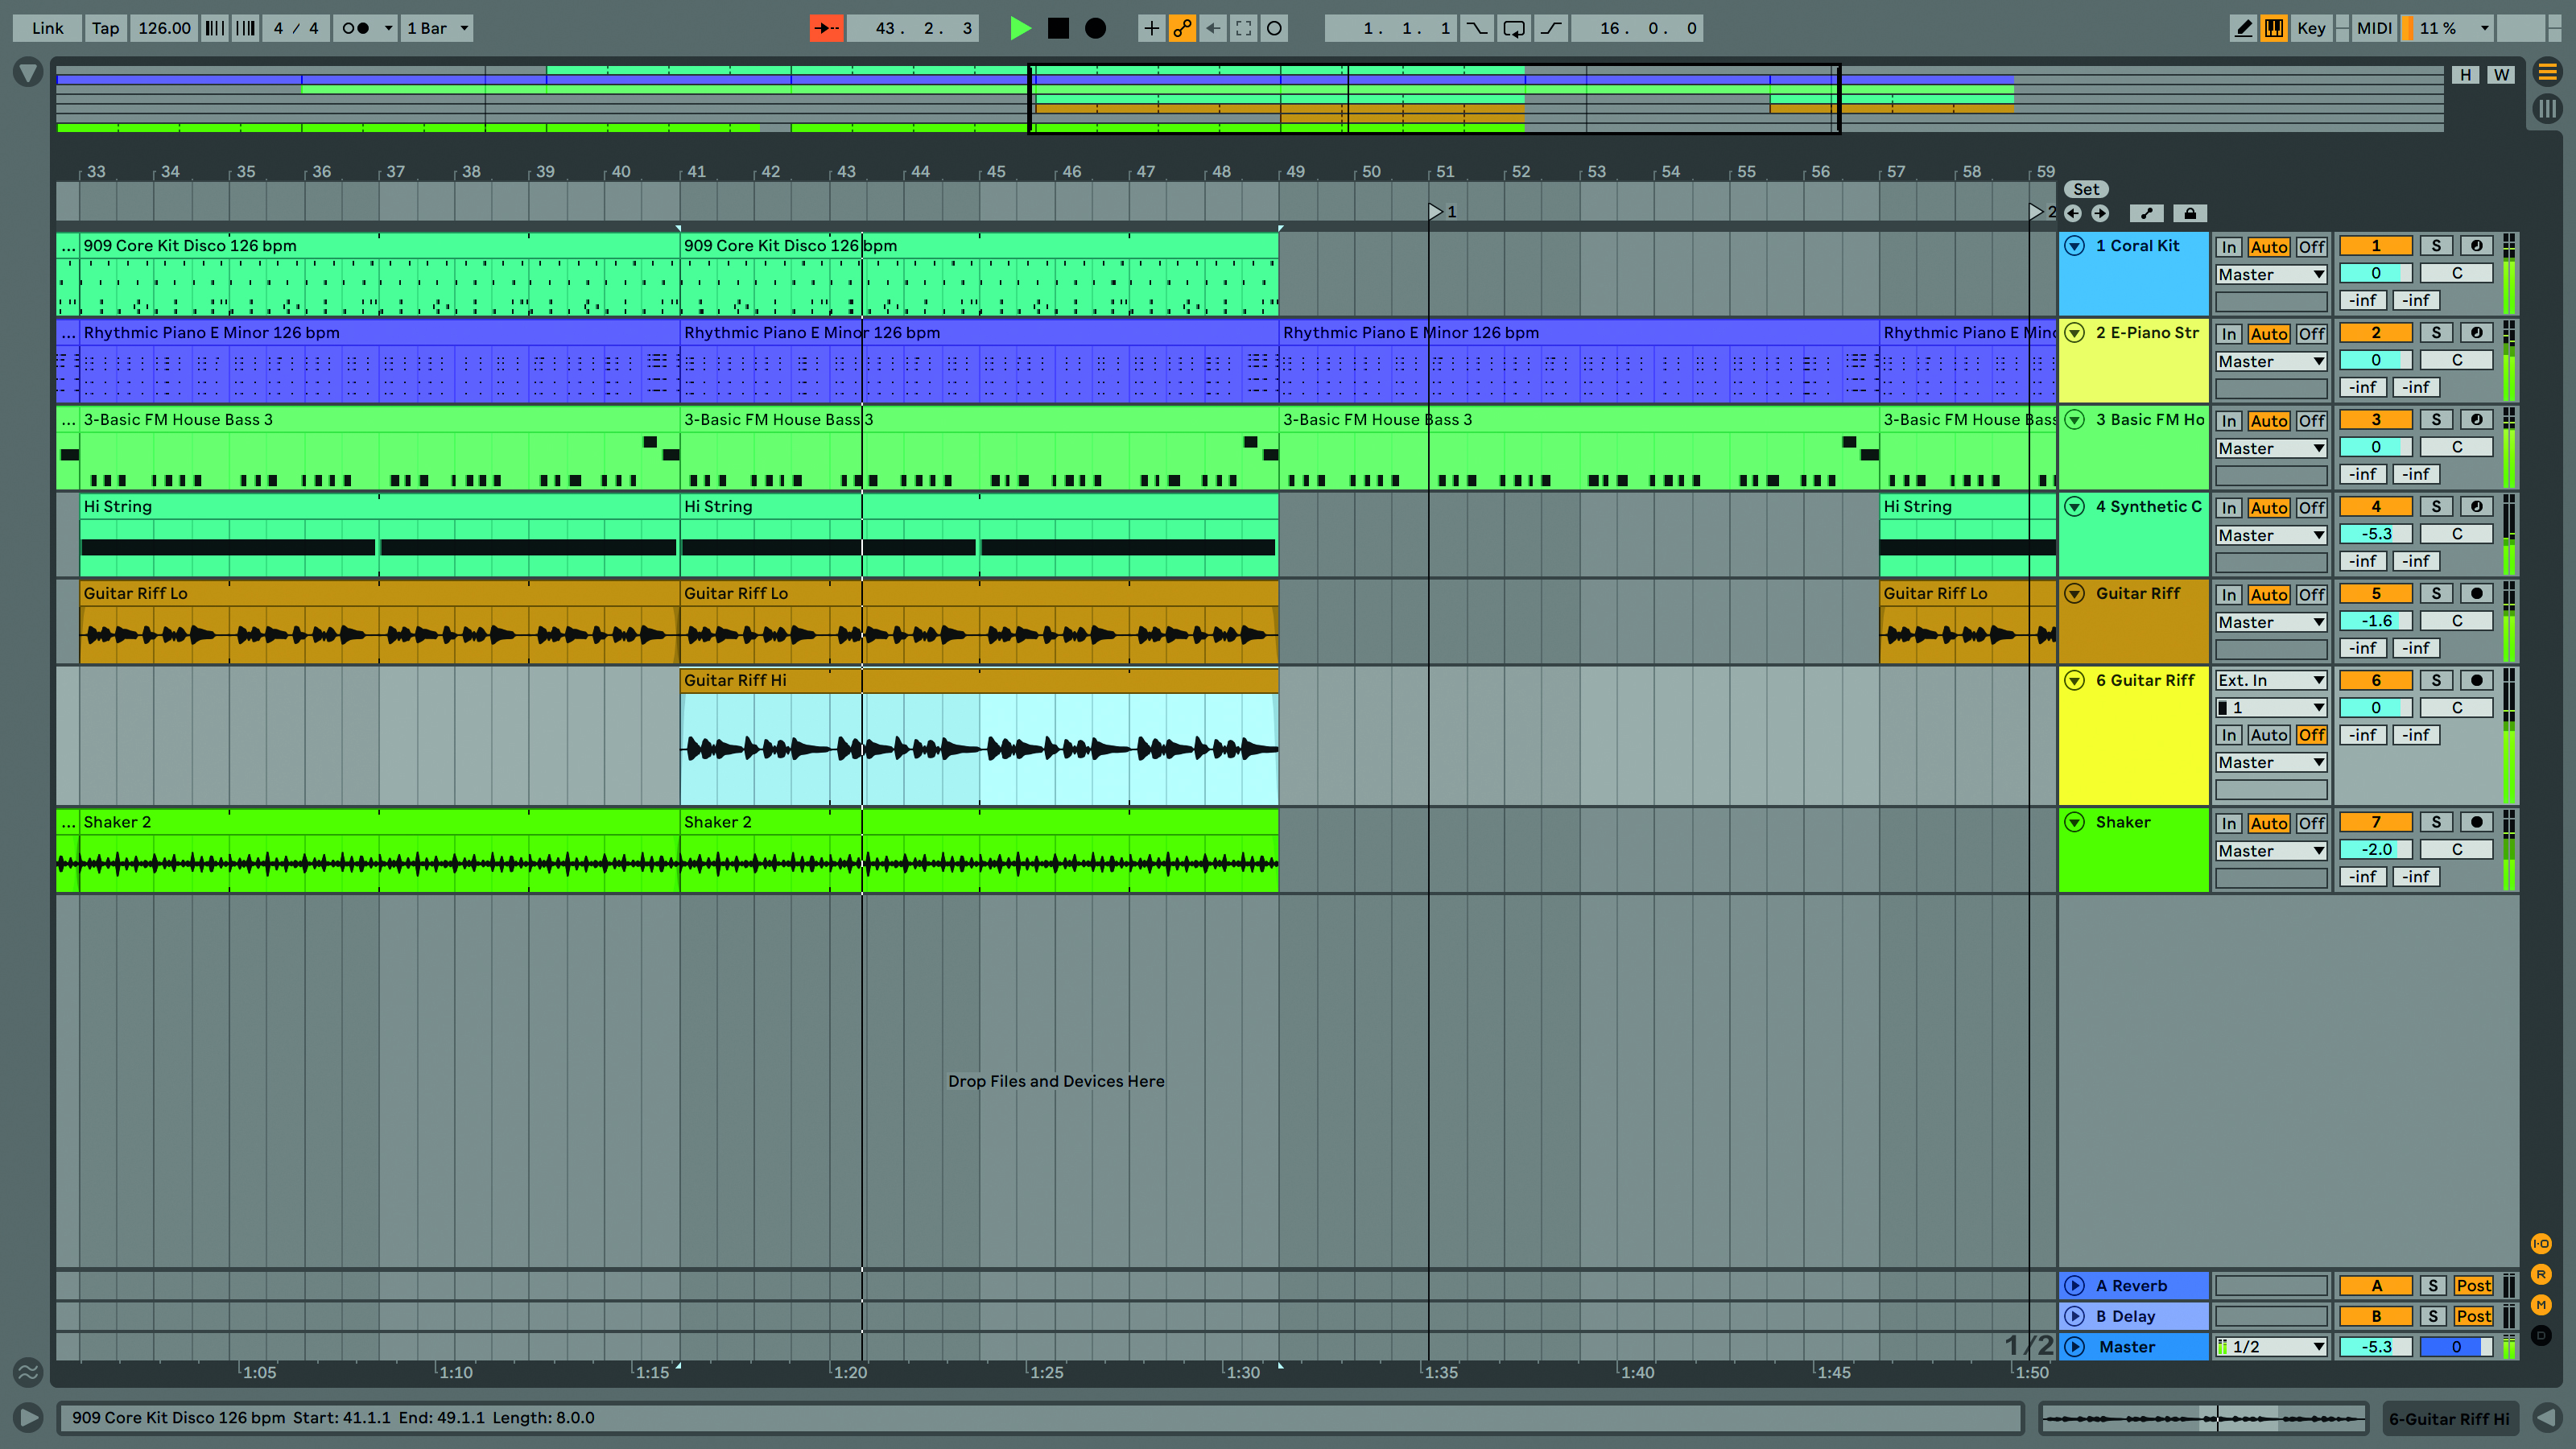Click the Guitar Riff track pan C control

tap(2456, 621)
